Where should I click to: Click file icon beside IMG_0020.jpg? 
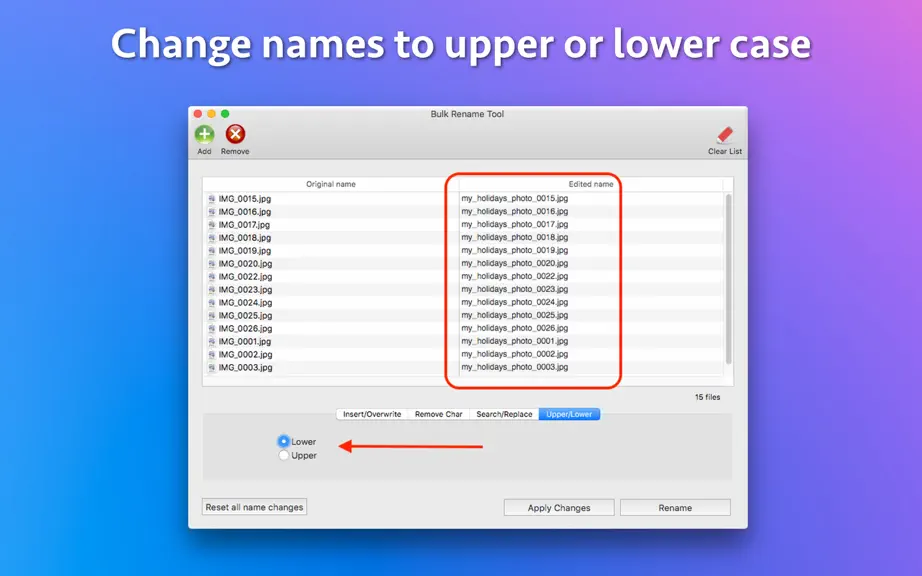coord(212,263)
